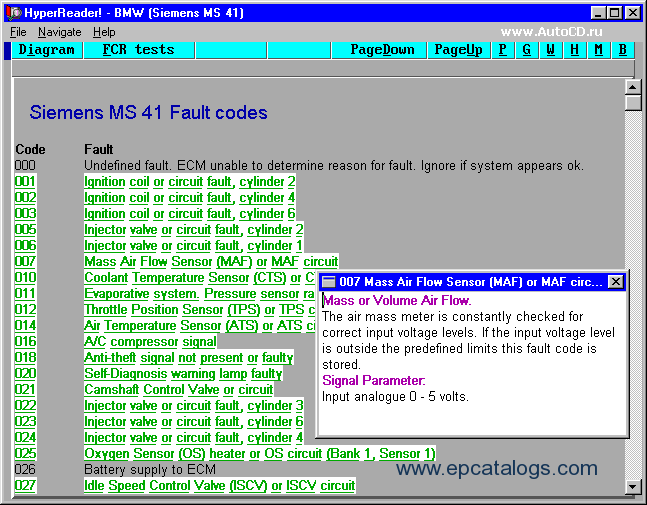This screenshot has height=505, width=647.
Task: Click 'Input analogue 0 - 5 volts.' text
Action: [x=395, y=397]
